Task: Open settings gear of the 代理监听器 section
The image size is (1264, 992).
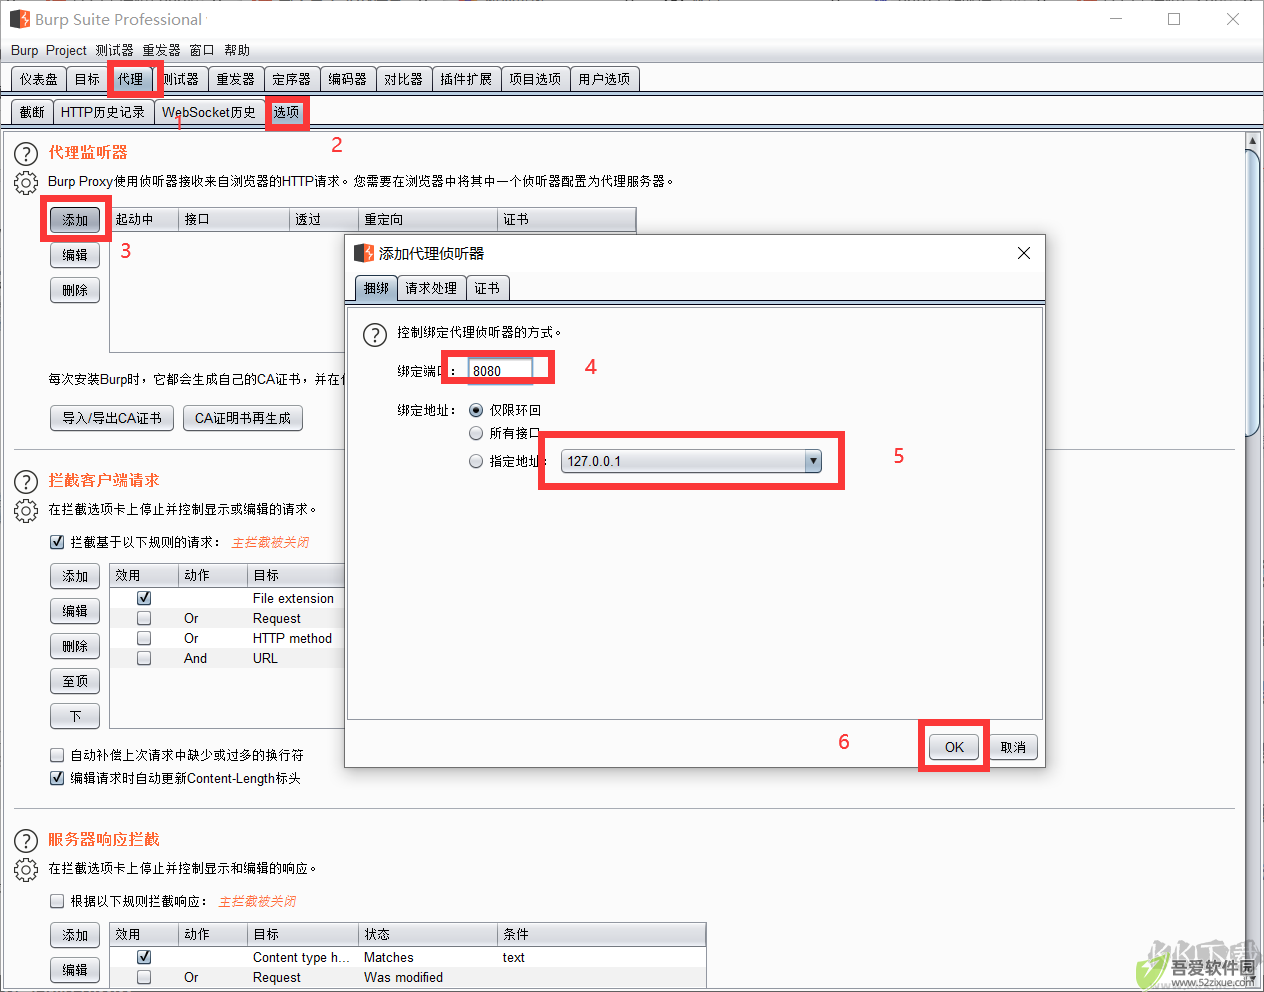Action: click(26, 183)
